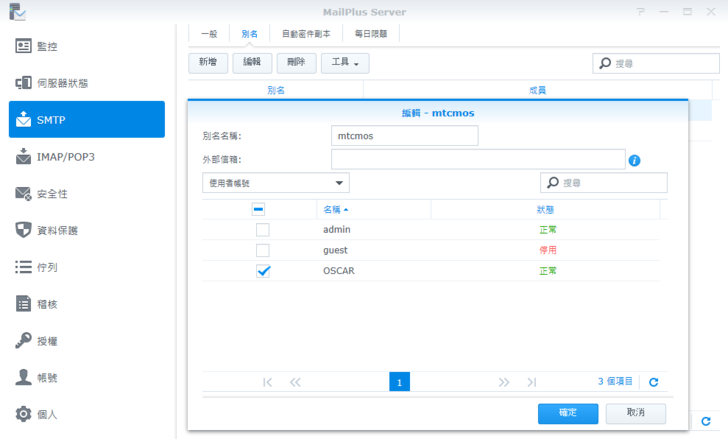Click the 別名名稱 input field
This screenshot has height=439, width=728.
[404, 135]
